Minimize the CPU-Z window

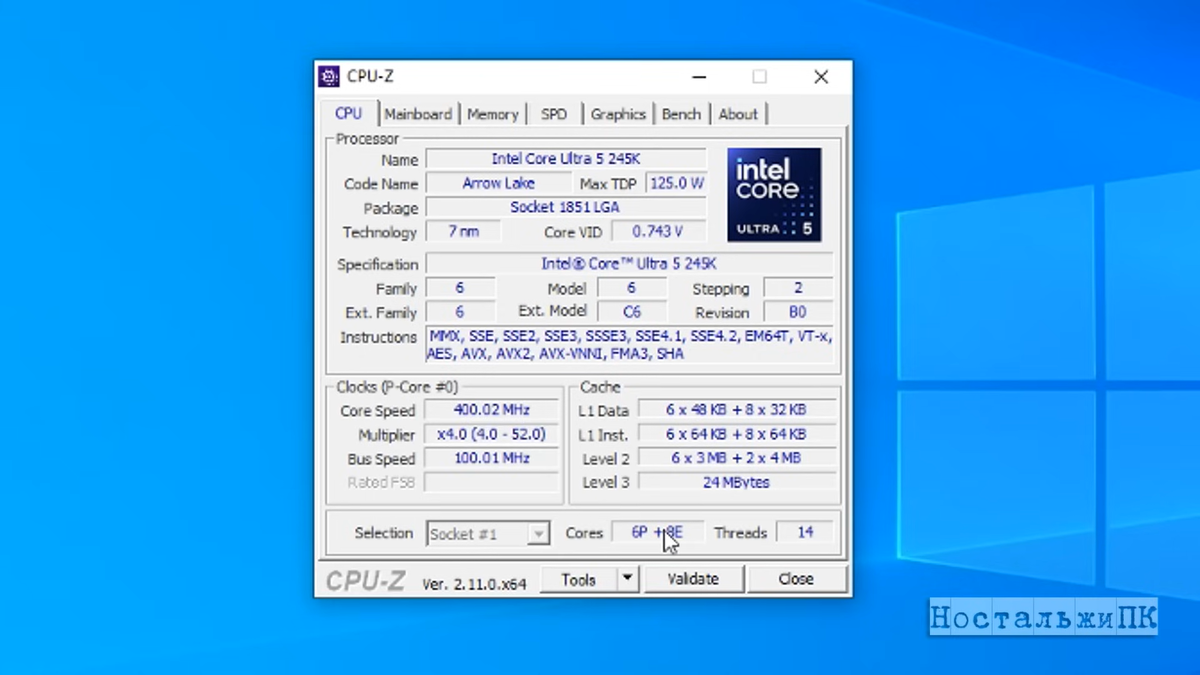(699, 77)
